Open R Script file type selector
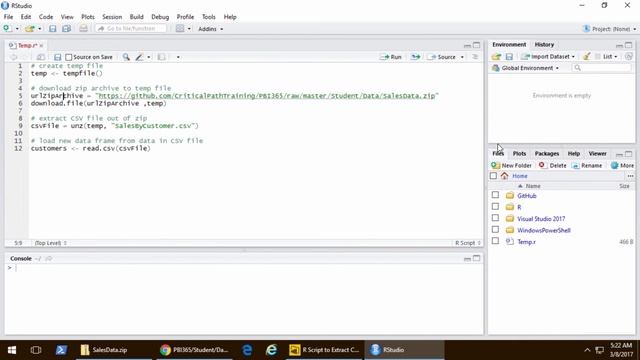The image size is (640, 360). point(467,243)
